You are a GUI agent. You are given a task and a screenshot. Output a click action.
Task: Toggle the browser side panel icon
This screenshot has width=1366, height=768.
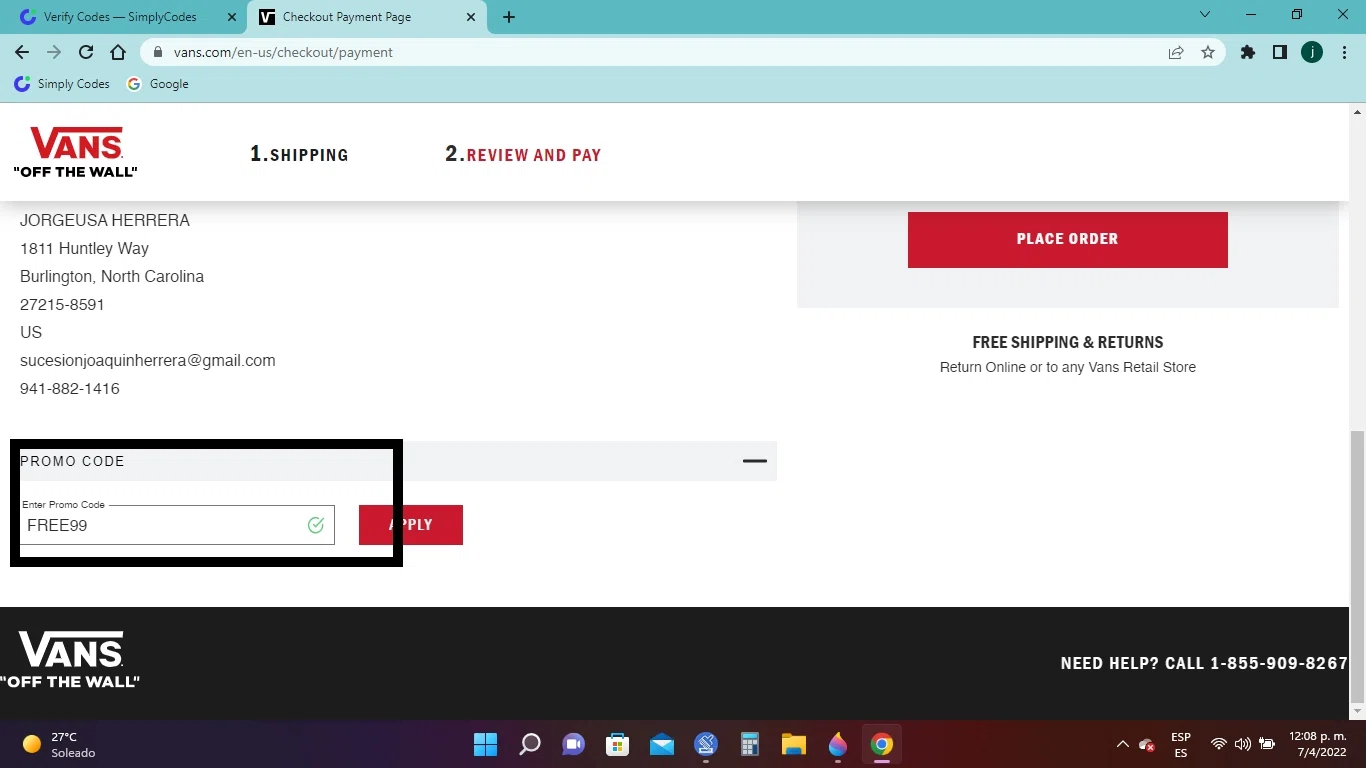point(1280,52)
